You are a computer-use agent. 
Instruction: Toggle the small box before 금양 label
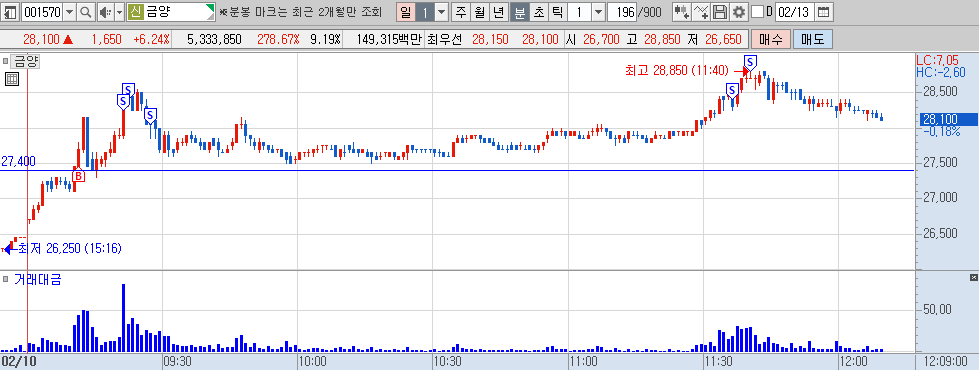pos(6,61)
